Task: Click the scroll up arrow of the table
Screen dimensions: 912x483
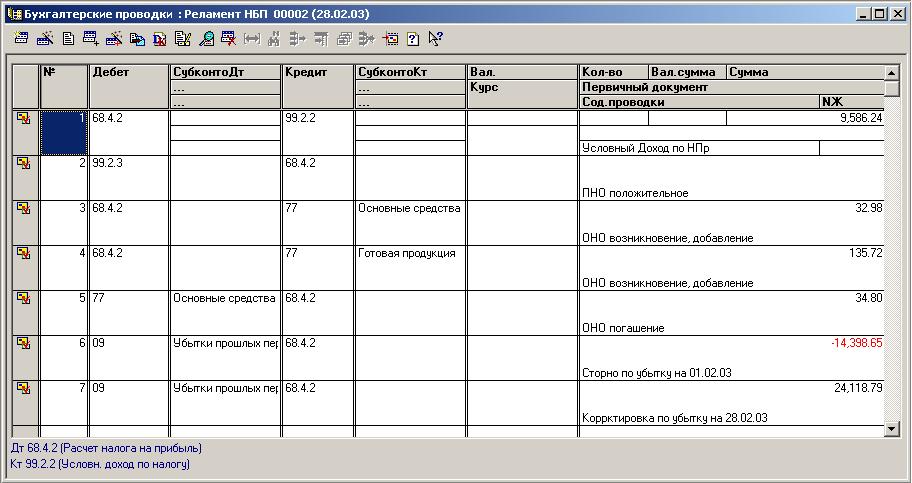Action: (x=893, y=73)
